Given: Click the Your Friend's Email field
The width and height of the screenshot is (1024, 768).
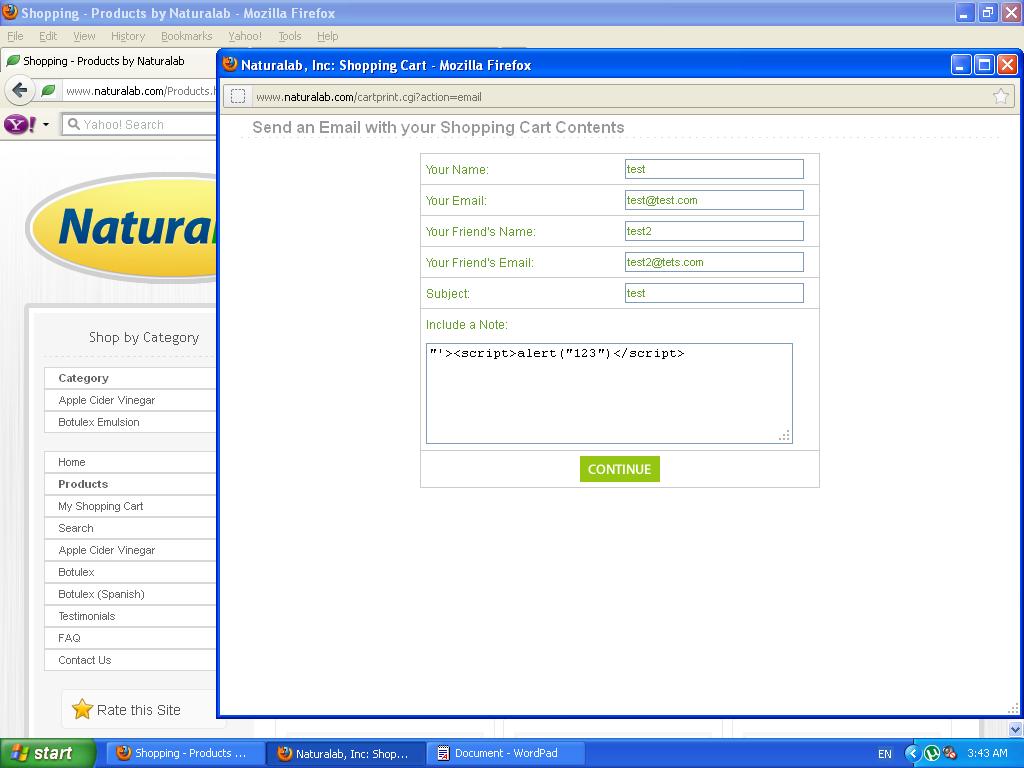Looking at the screenshot, I should tap(714, 262).
